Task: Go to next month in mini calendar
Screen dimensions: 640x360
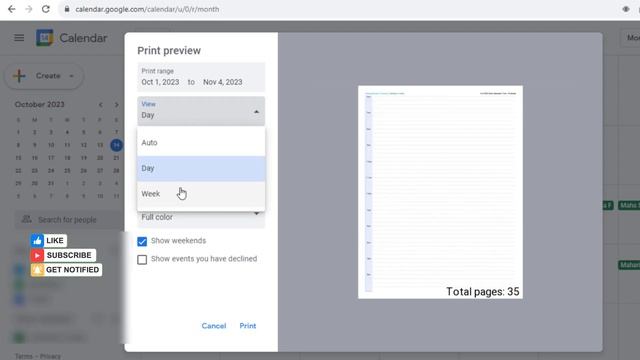Action: 116,105
